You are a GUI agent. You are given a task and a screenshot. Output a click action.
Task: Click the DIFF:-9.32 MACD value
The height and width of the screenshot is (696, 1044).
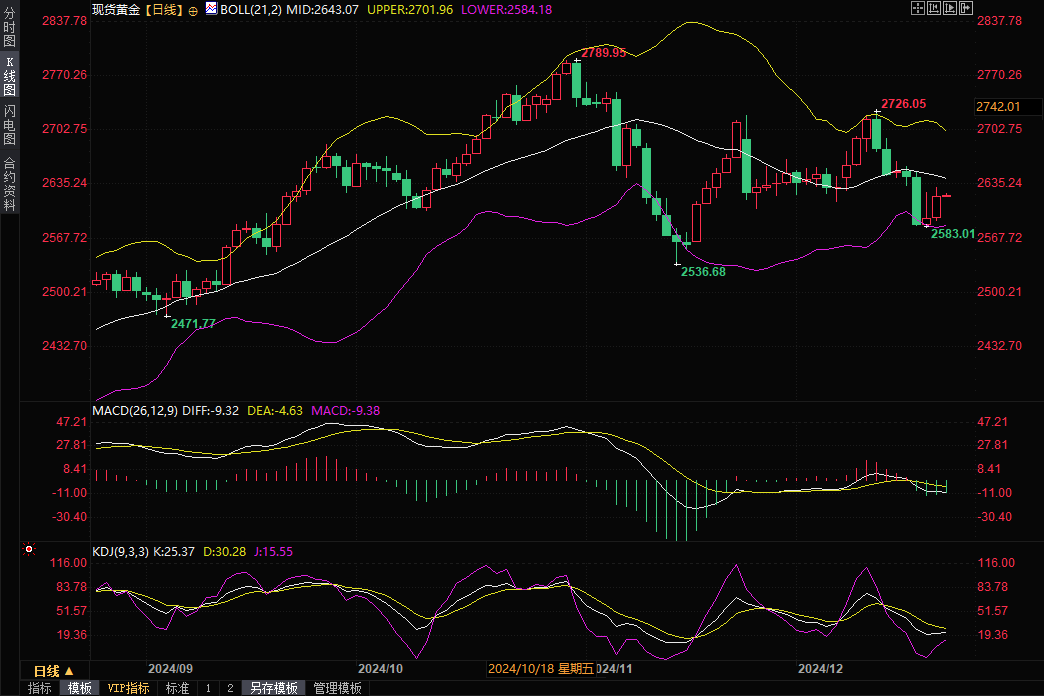(210, 411)
